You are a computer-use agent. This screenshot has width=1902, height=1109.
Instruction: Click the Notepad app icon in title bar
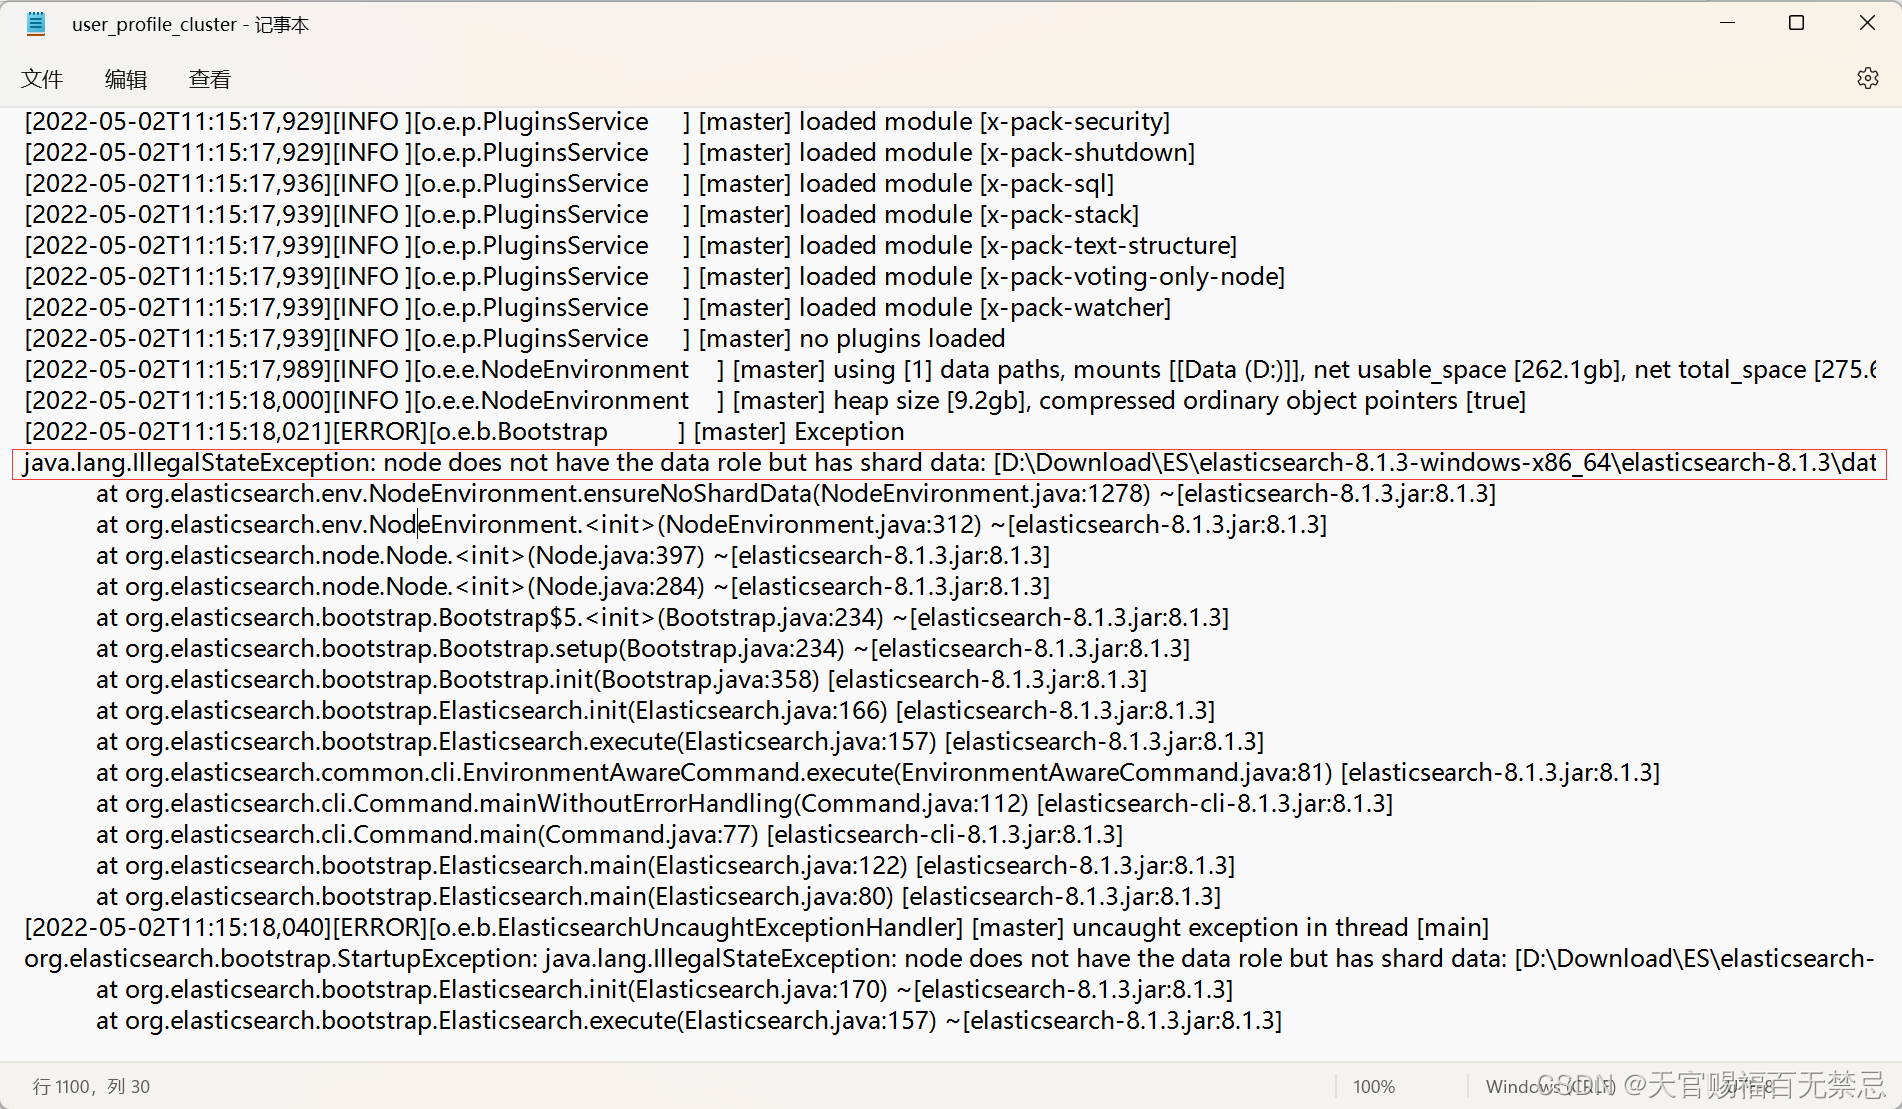36,24
